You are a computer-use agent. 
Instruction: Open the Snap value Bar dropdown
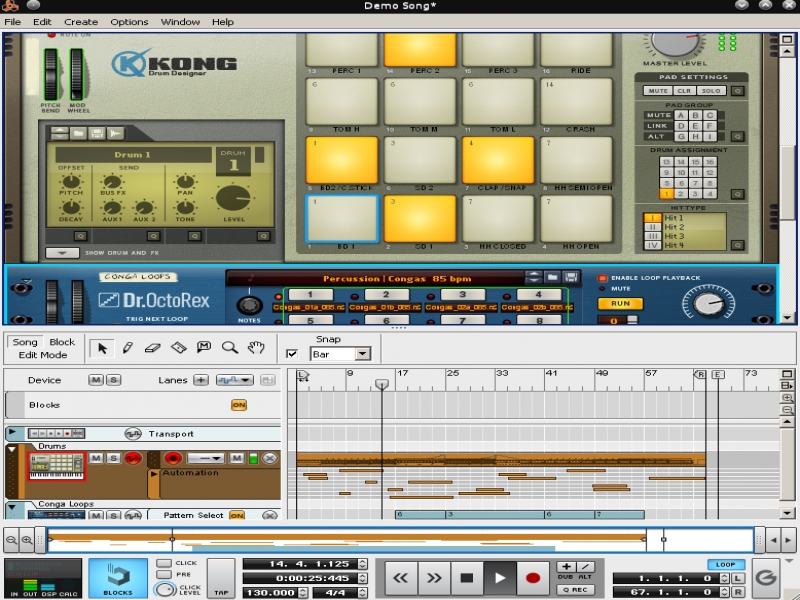pyautogui.click(x=362, y=354)
